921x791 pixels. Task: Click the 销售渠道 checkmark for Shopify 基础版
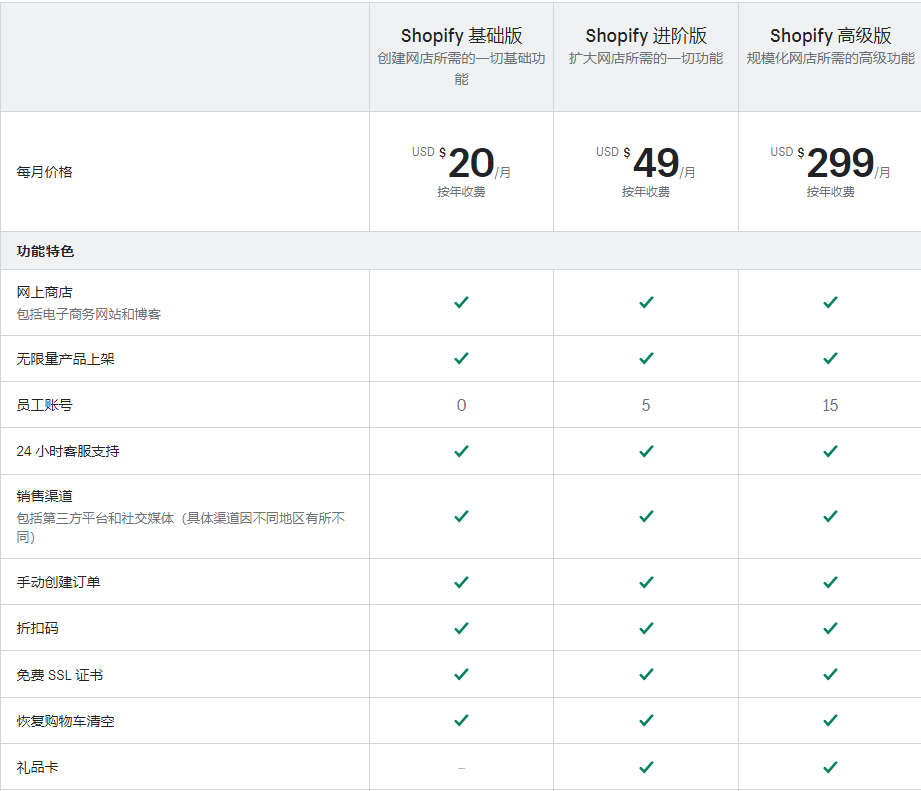(460, 517)
